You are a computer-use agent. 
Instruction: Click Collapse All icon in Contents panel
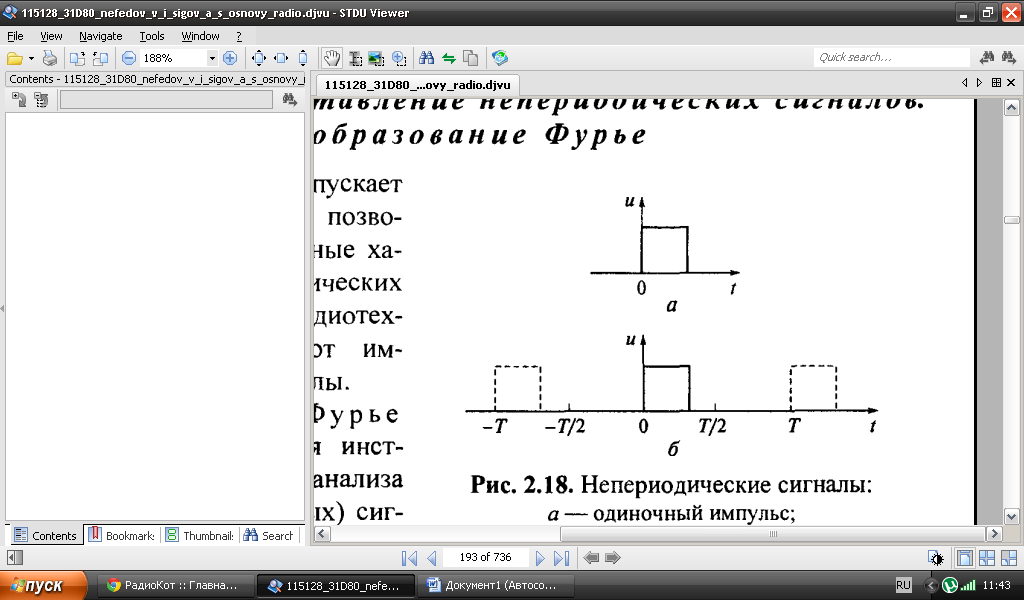point(41,99)
